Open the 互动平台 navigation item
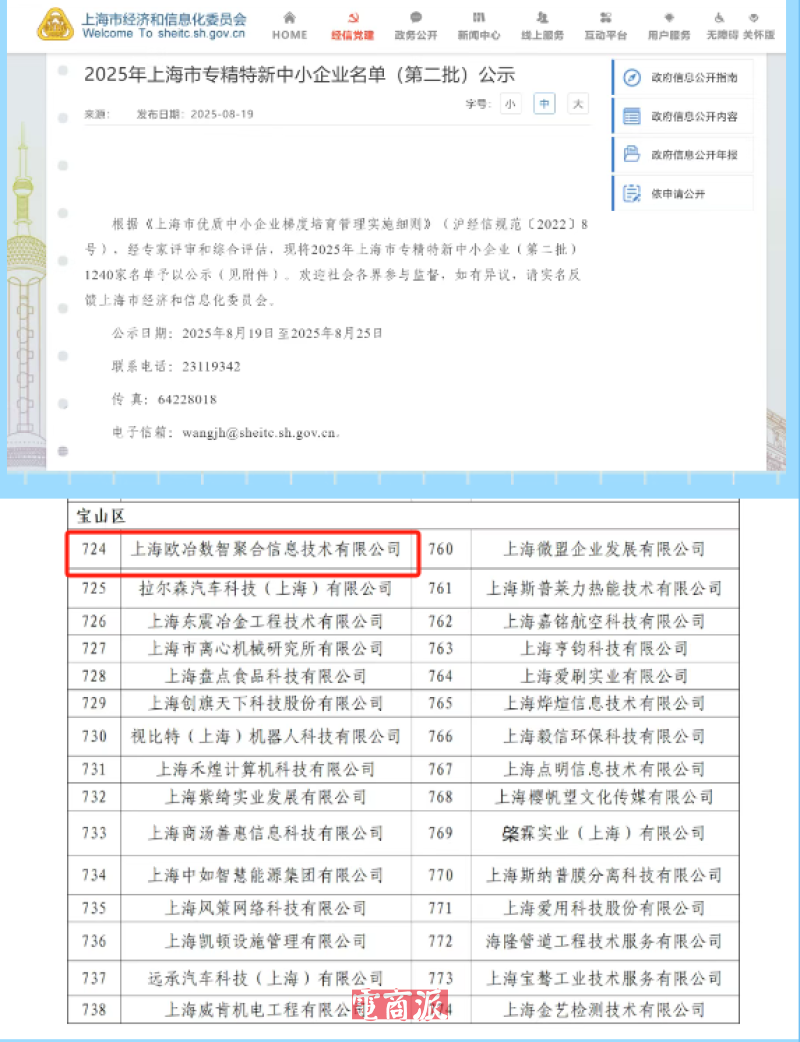This screenshot has width=800, height=1042. [x=605, y=27]
